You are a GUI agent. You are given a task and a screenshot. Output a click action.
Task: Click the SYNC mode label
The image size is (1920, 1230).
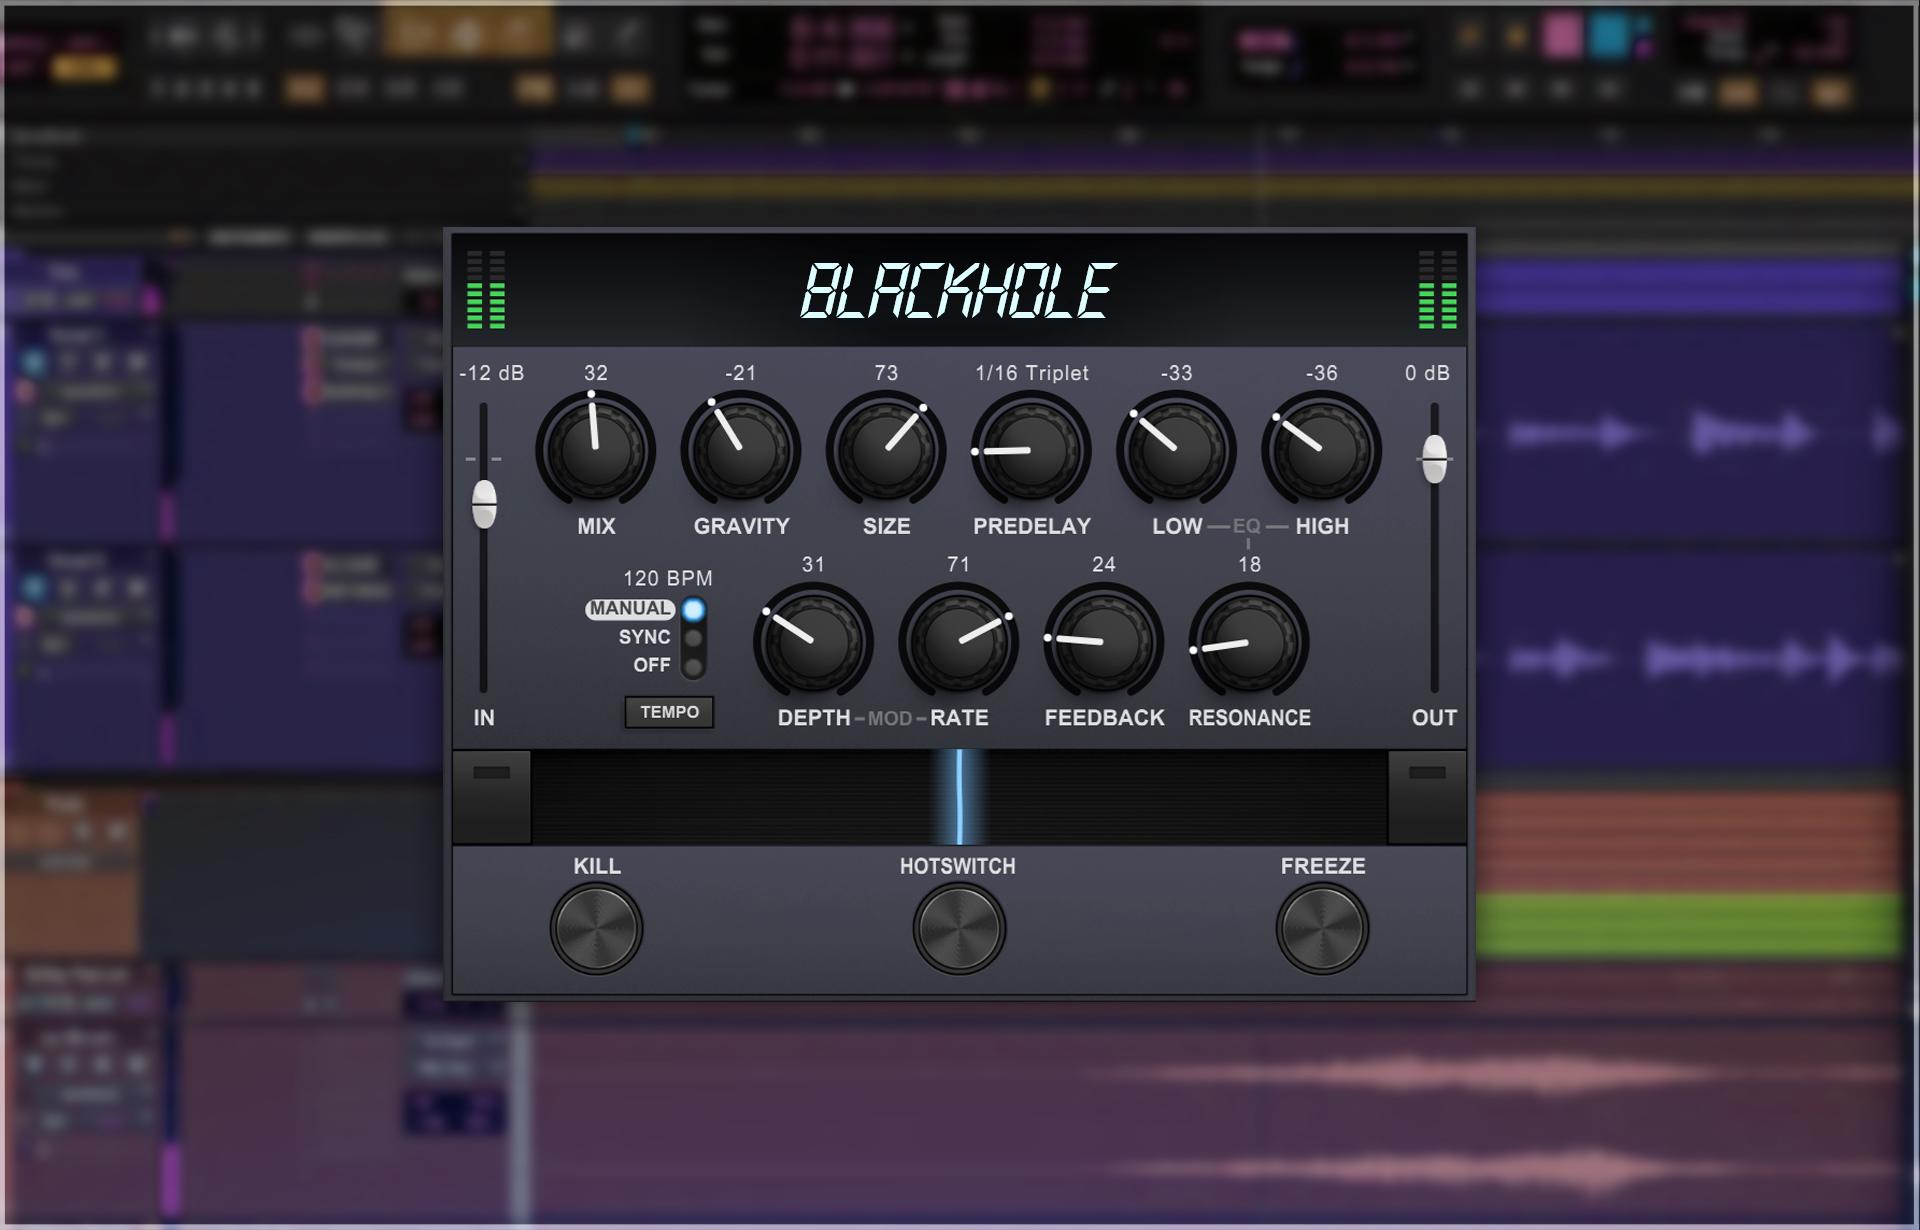644,637
